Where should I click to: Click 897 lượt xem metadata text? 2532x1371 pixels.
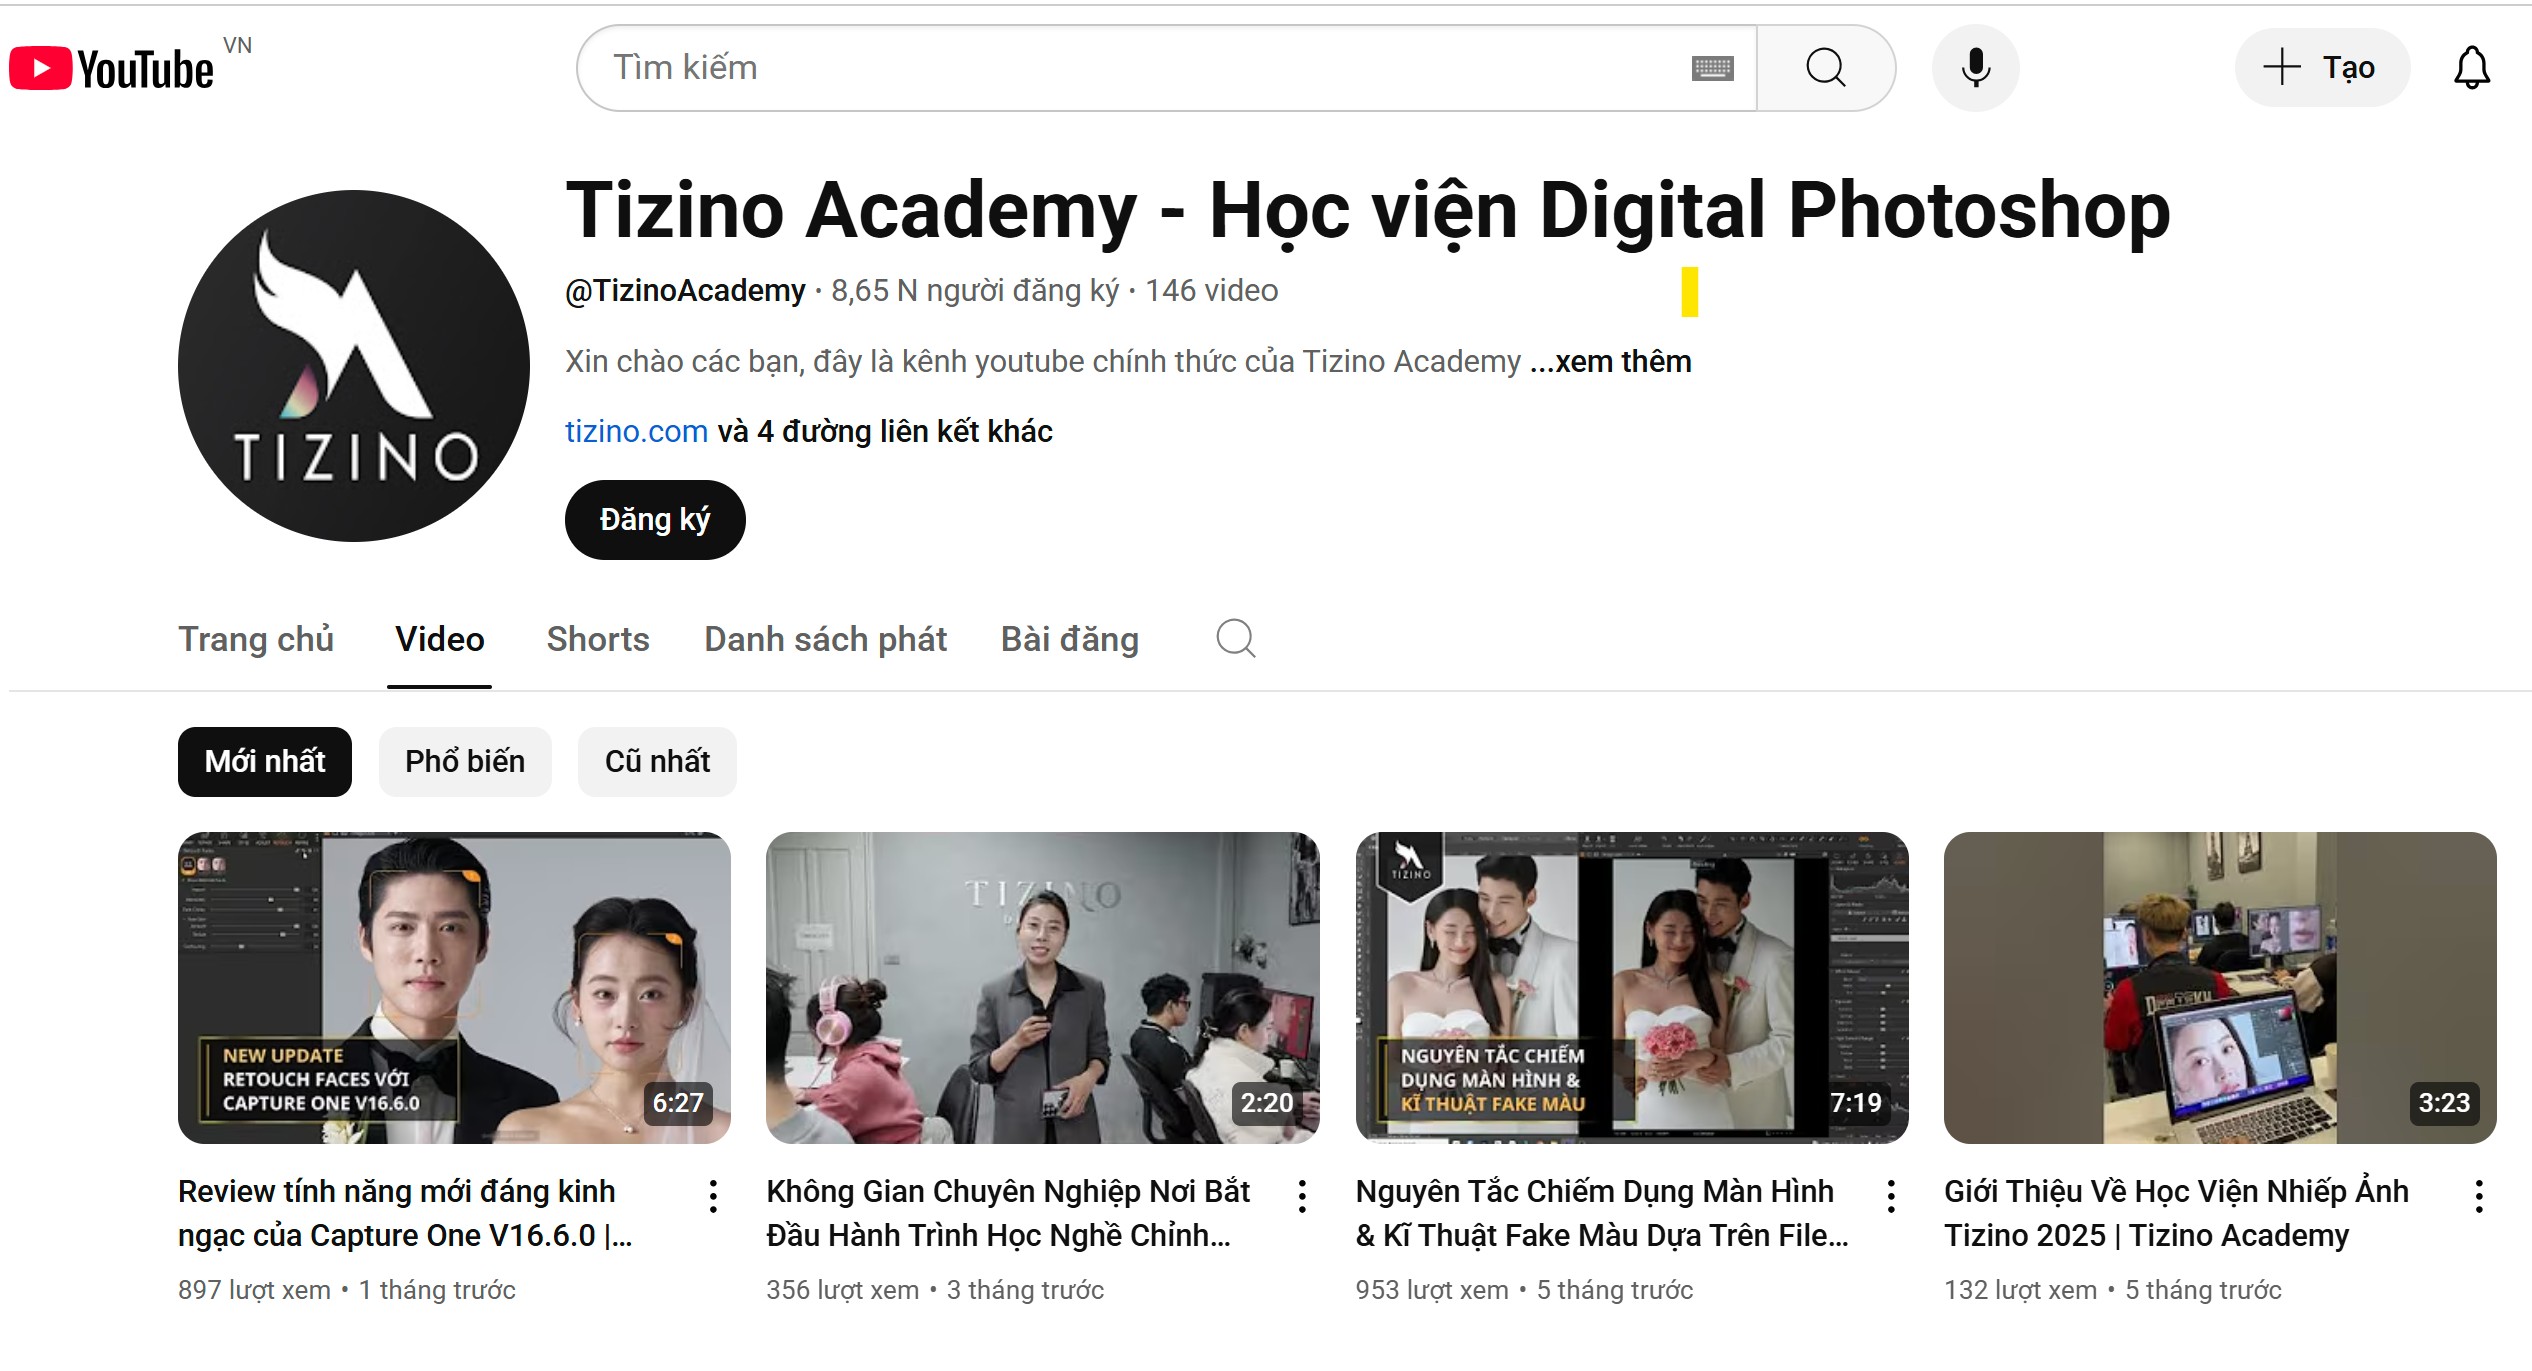(x=254, y=1290)
